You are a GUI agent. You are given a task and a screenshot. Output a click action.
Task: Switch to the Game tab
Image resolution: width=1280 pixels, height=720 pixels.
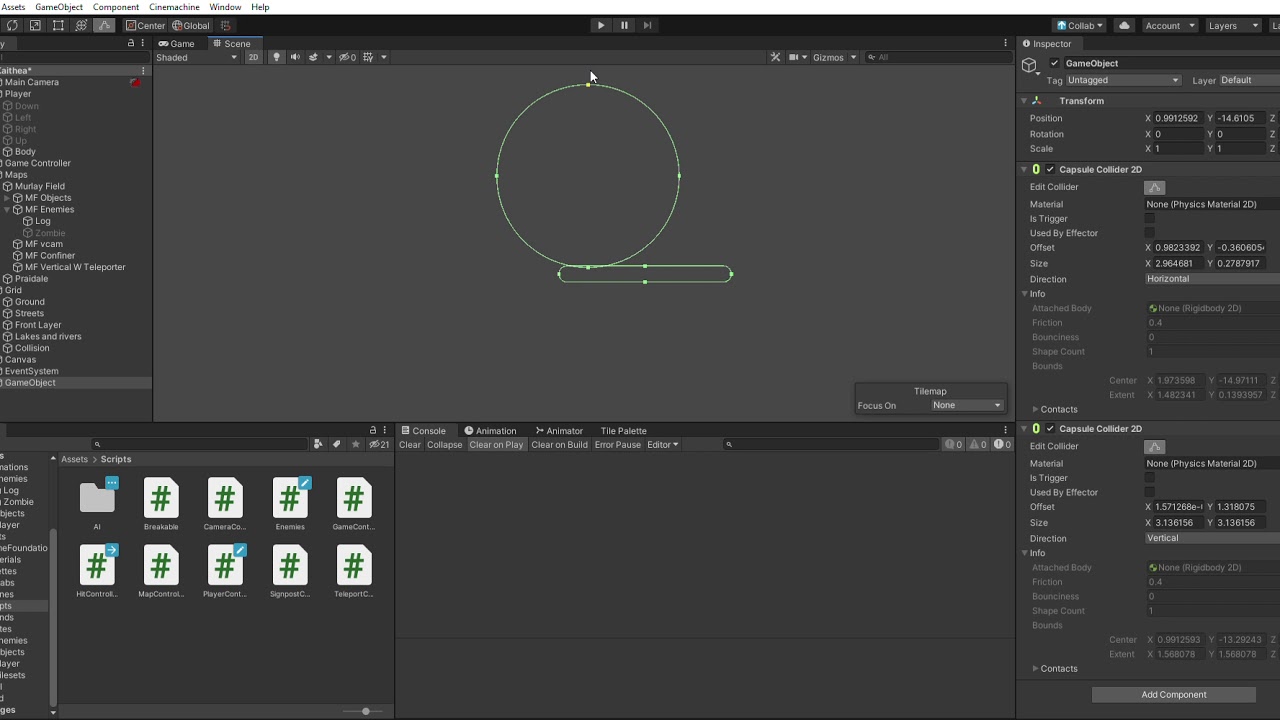point(177,43)
